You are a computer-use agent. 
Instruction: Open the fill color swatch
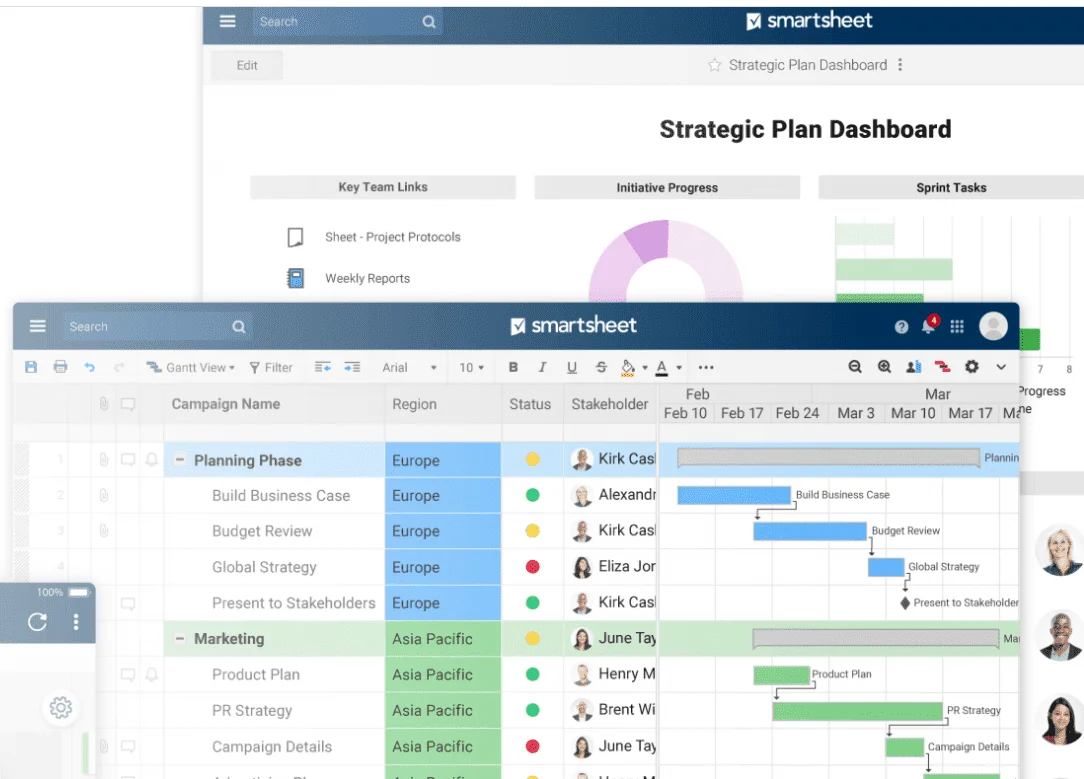point(628,367)
